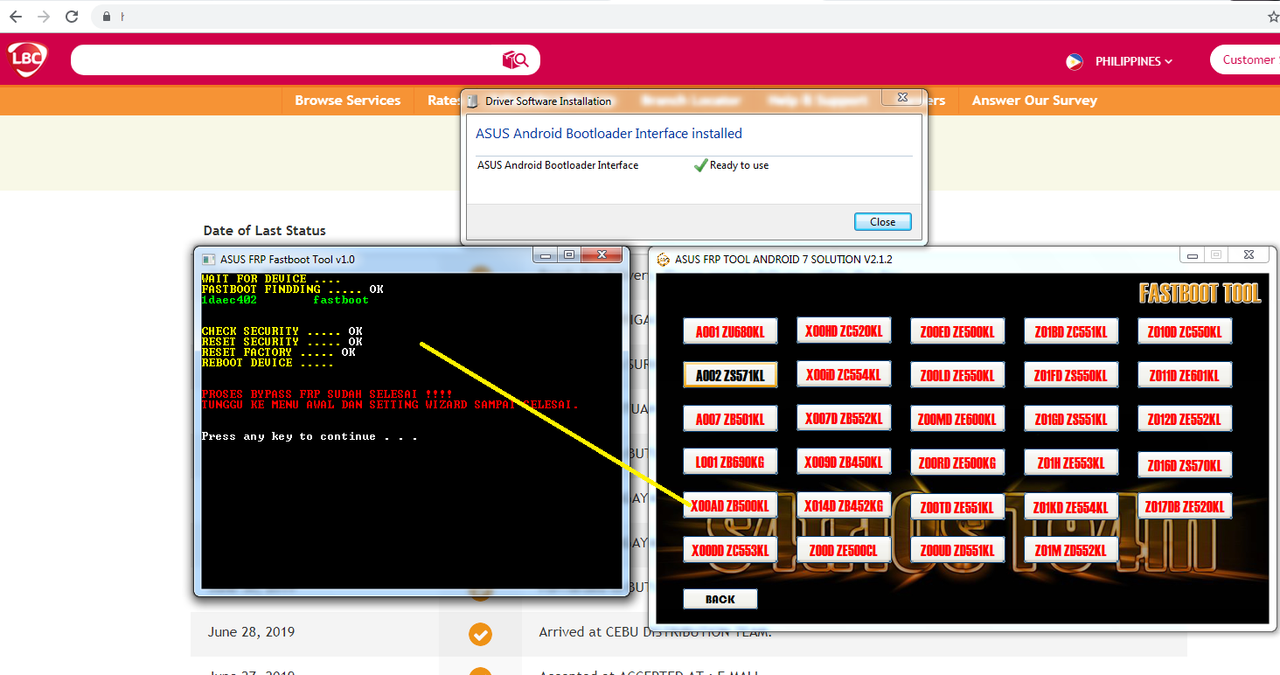
Task: Select the A002 ZS571KL model button
Action: click(x=730, y=375)
